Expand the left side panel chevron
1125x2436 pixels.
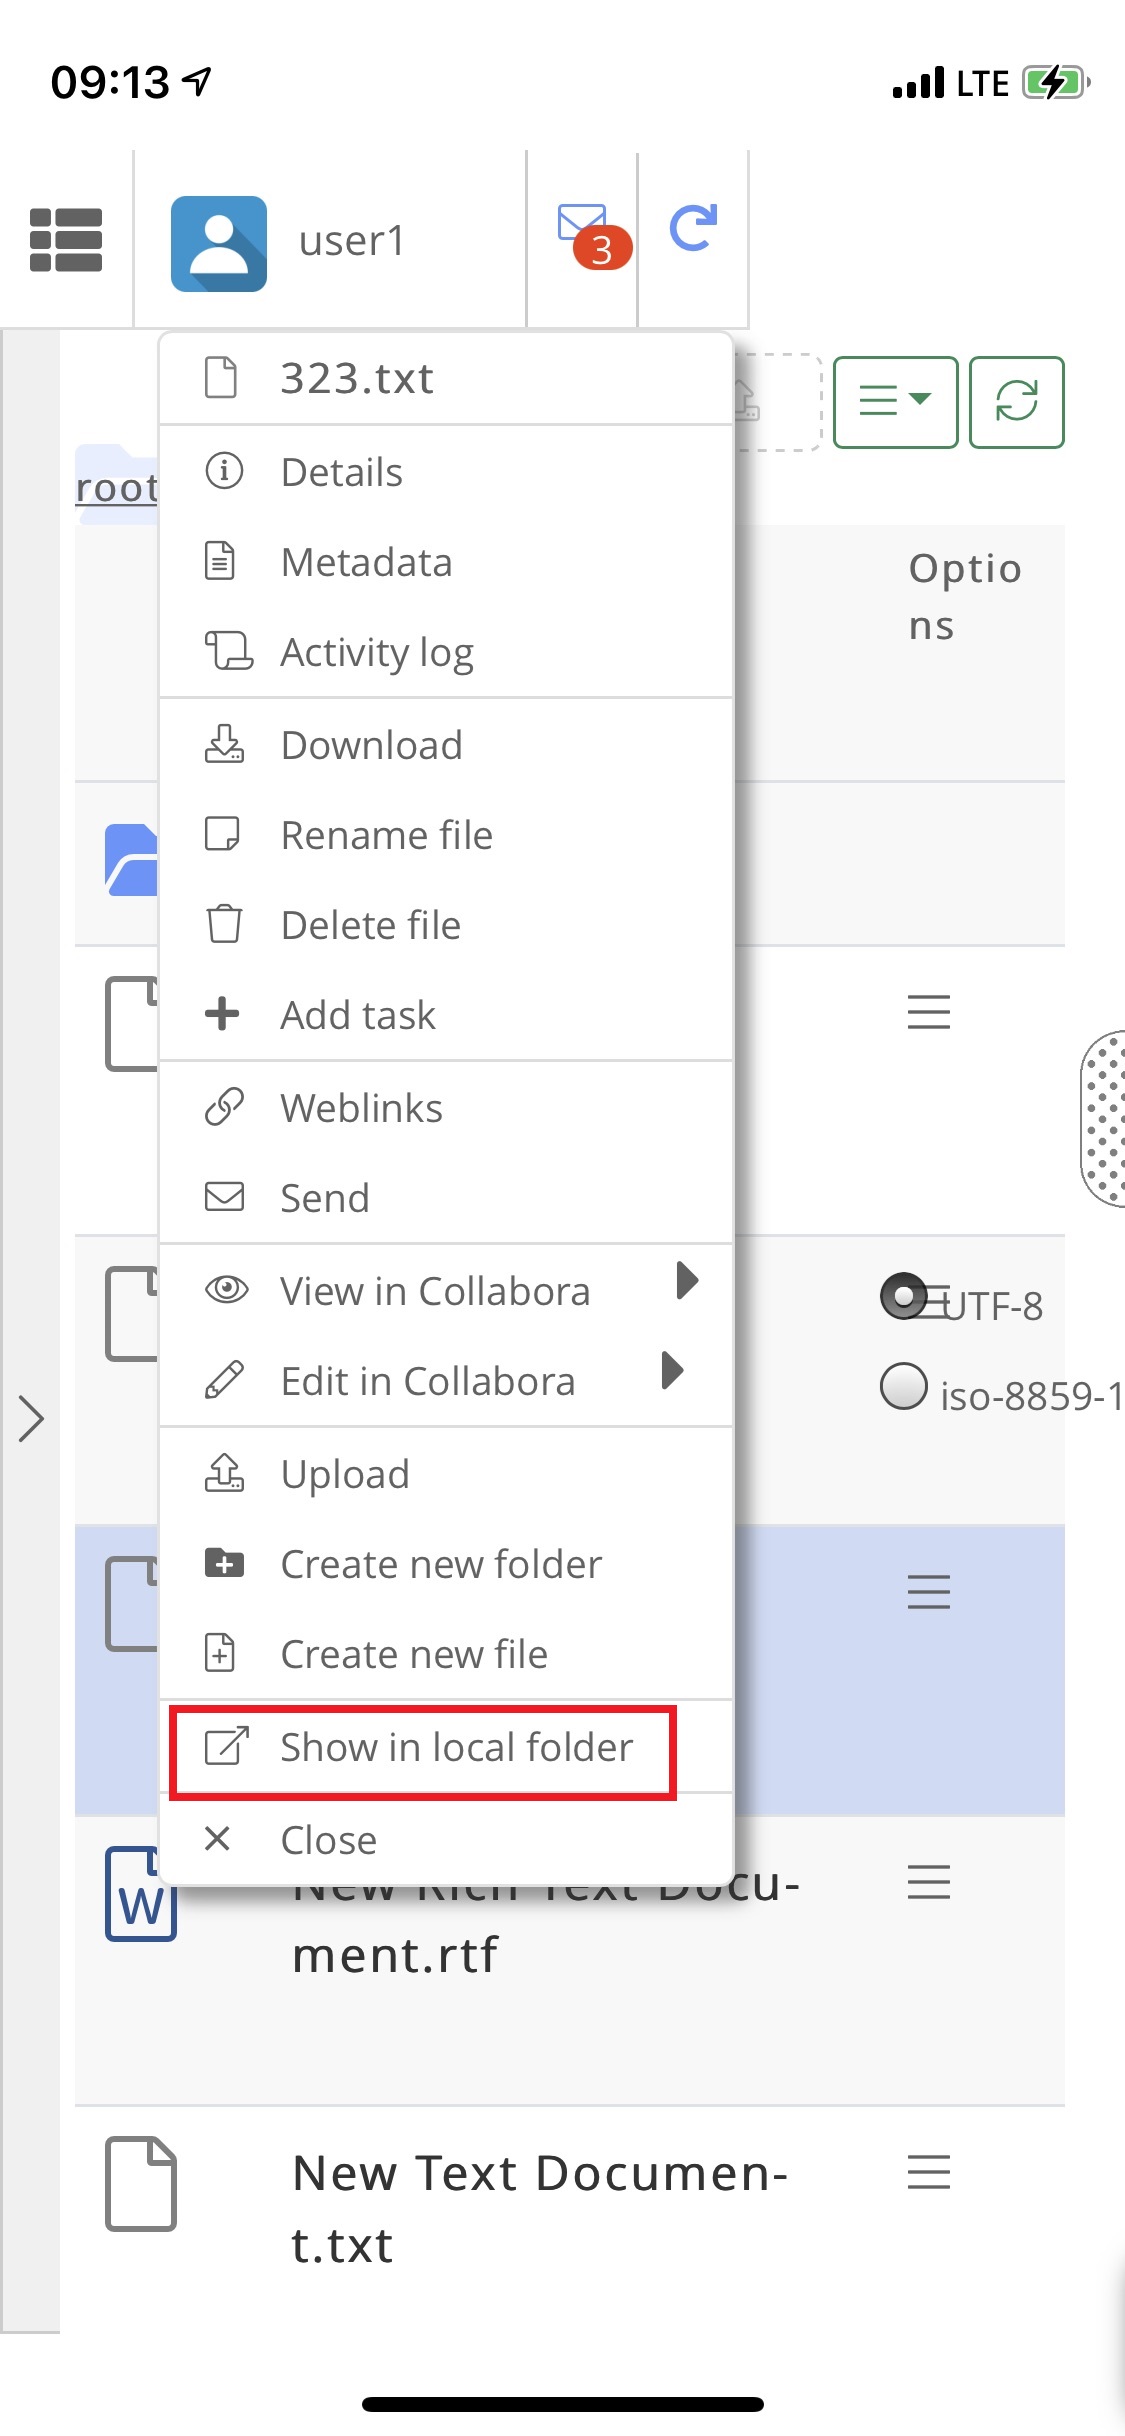coord(31,1419)
